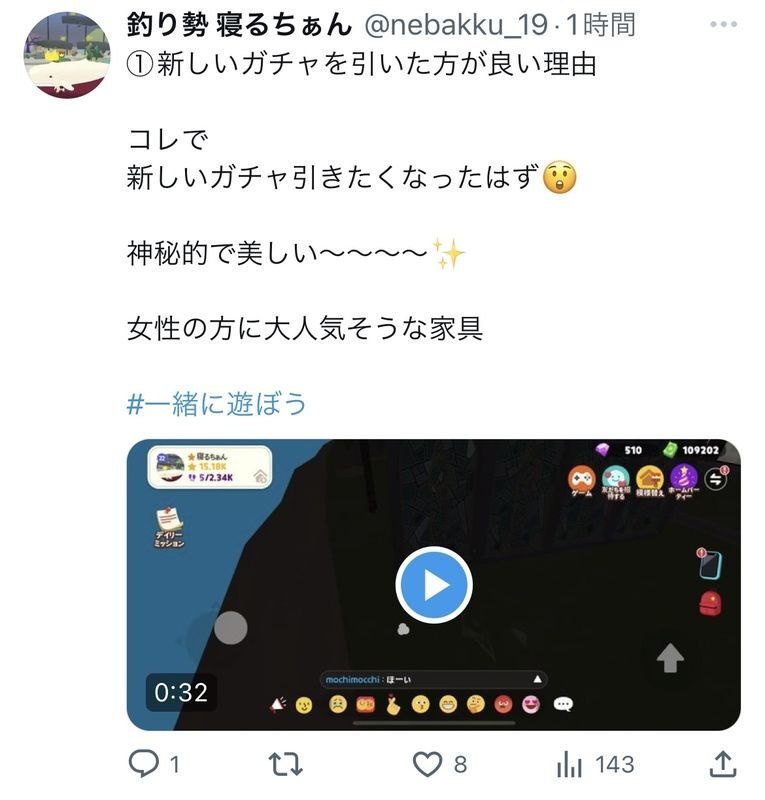The width and height of the screenshot is (765, 800).
Task: Tap the retweet arrows icon
Action: click(286, 764)
